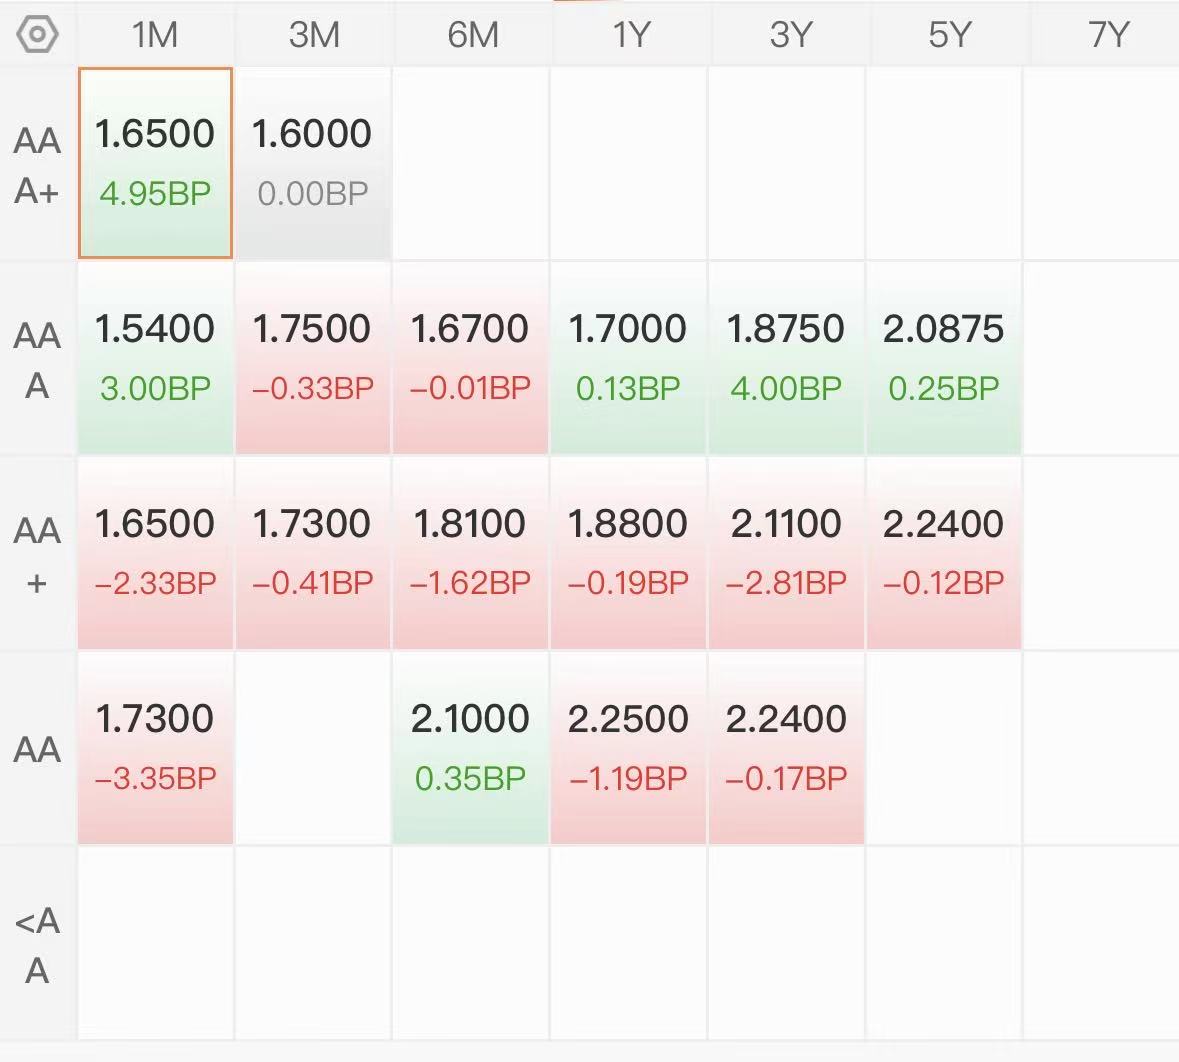Open the AA 1M cell with -3.35BP
This screenshot has width=1179, height=1062.
coord(155,748)
